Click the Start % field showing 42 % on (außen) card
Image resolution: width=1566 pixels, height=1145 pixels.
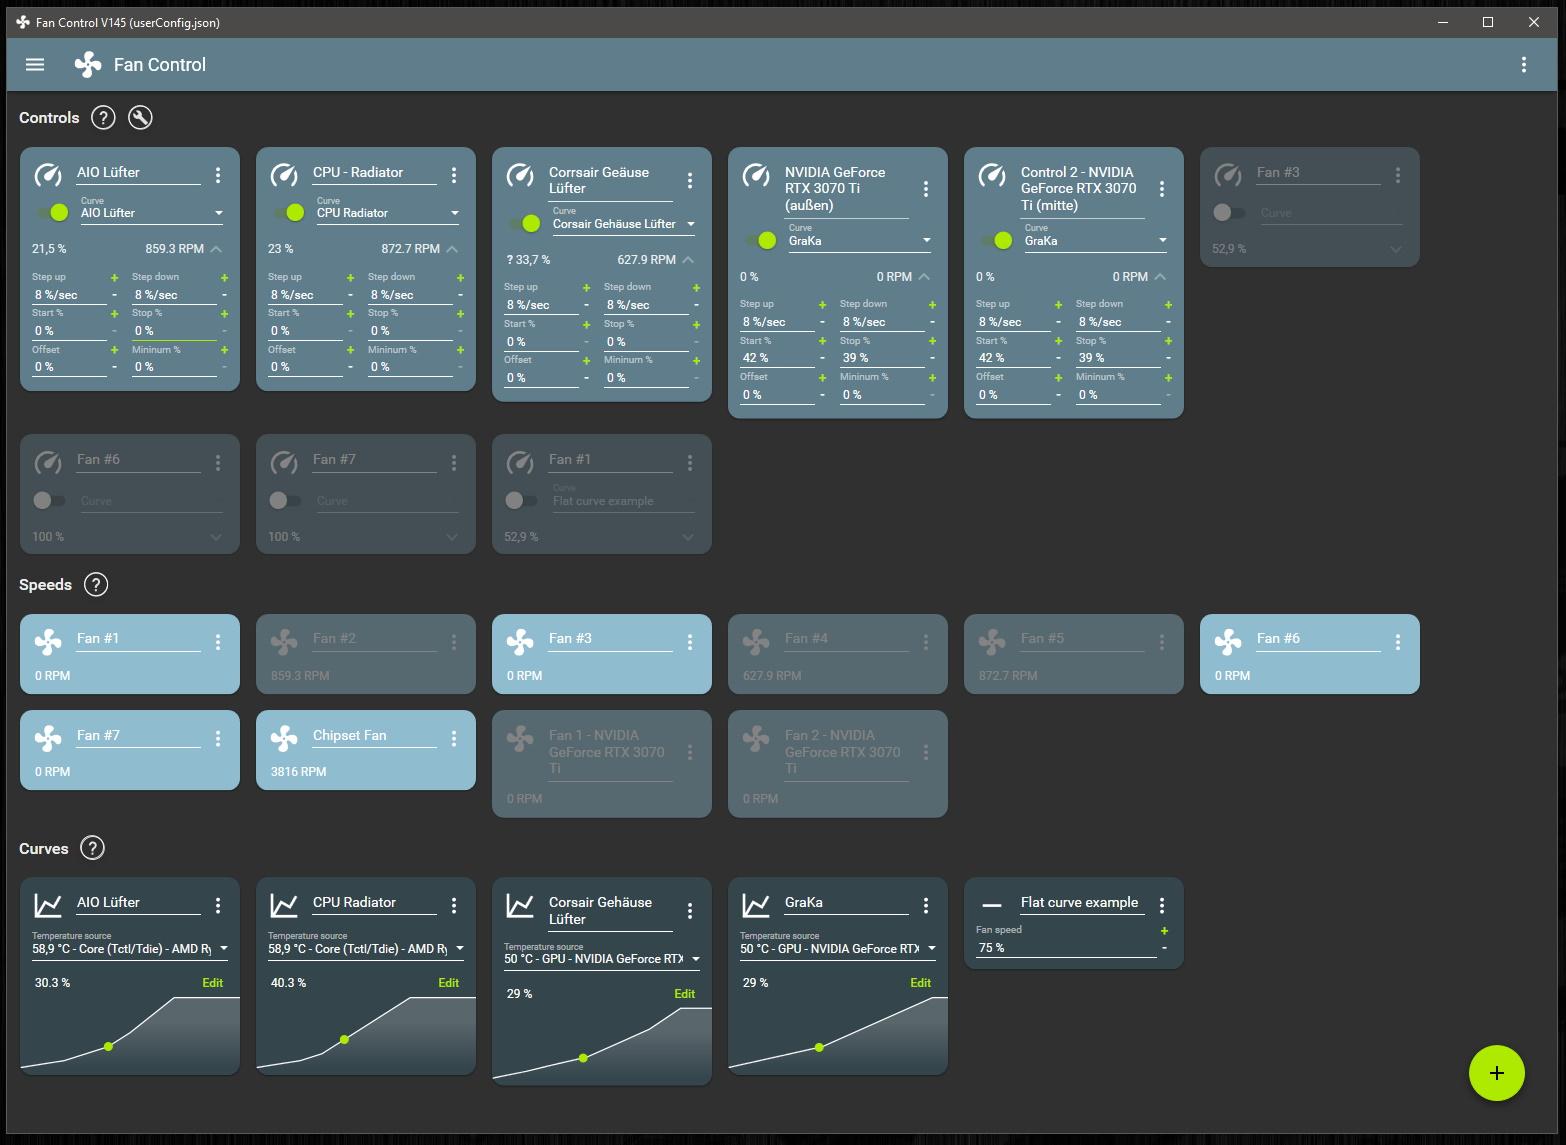(x=777, y=358)
